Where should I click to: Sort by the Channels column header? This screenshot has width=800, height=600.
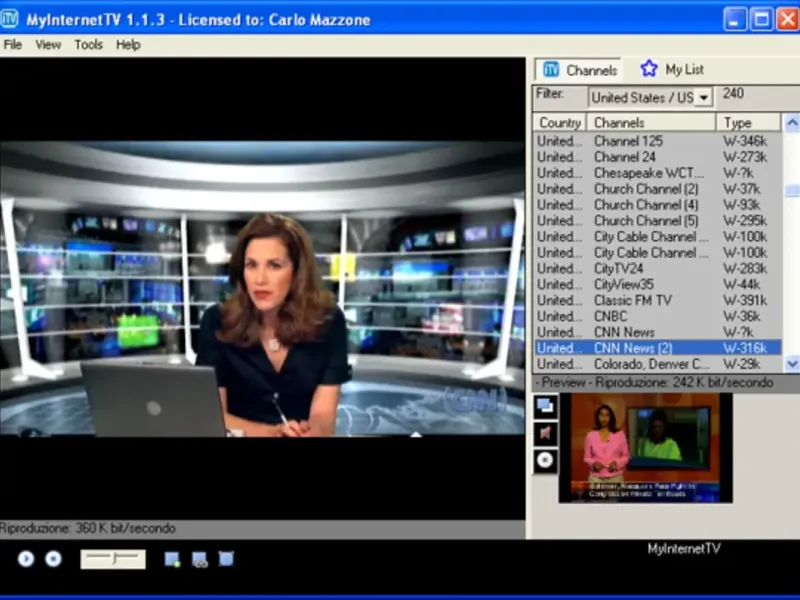pos(651,123)
